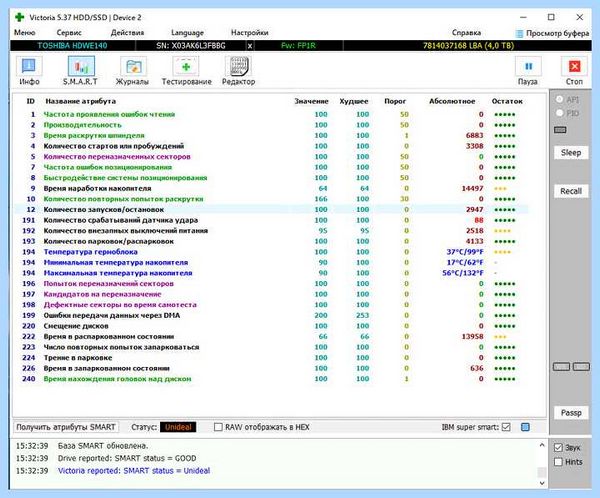Image resolution: width=600 pixels, height=498 pixels.
Task: Select attribute row 12 Количество запусков/остановок
Action: click(271, 209)
